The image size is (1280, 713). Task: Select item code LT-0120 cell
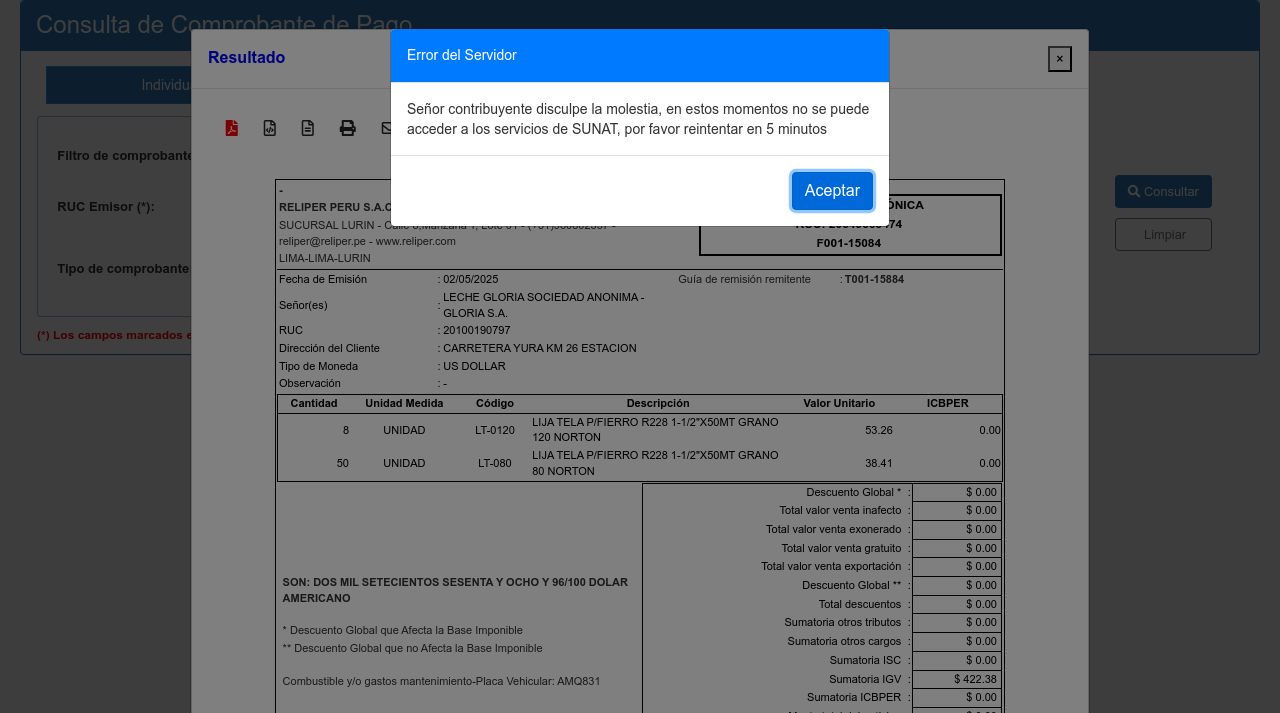(494, 430)
